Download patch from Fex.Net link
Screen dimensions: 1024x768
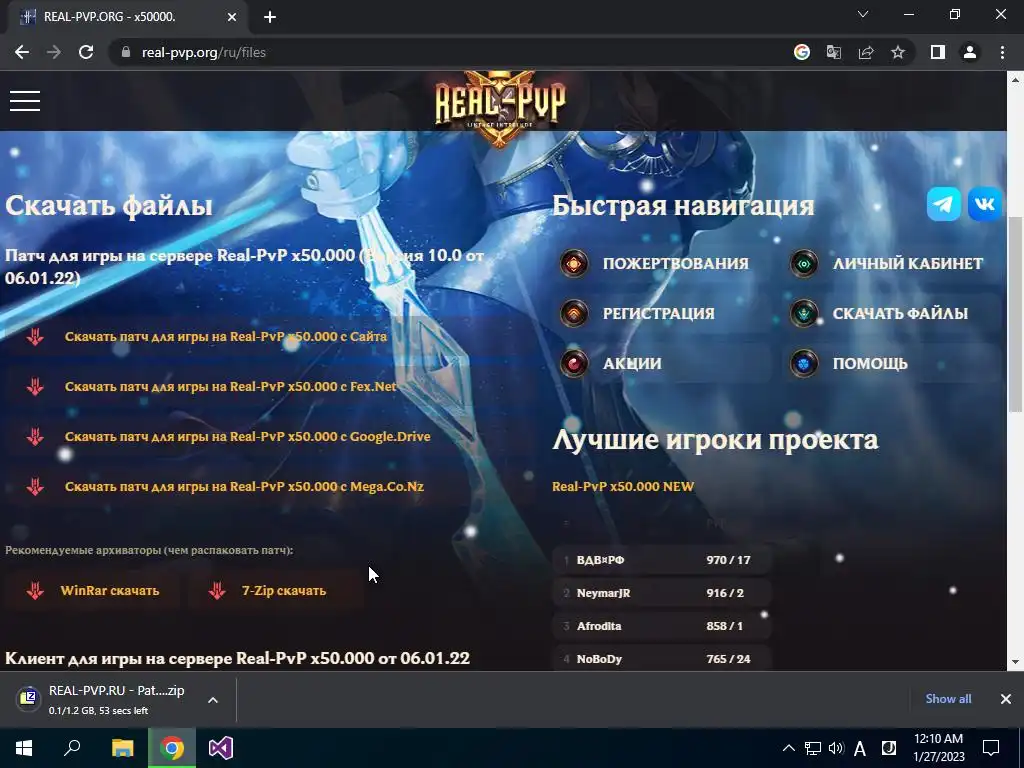pos(231,387)
